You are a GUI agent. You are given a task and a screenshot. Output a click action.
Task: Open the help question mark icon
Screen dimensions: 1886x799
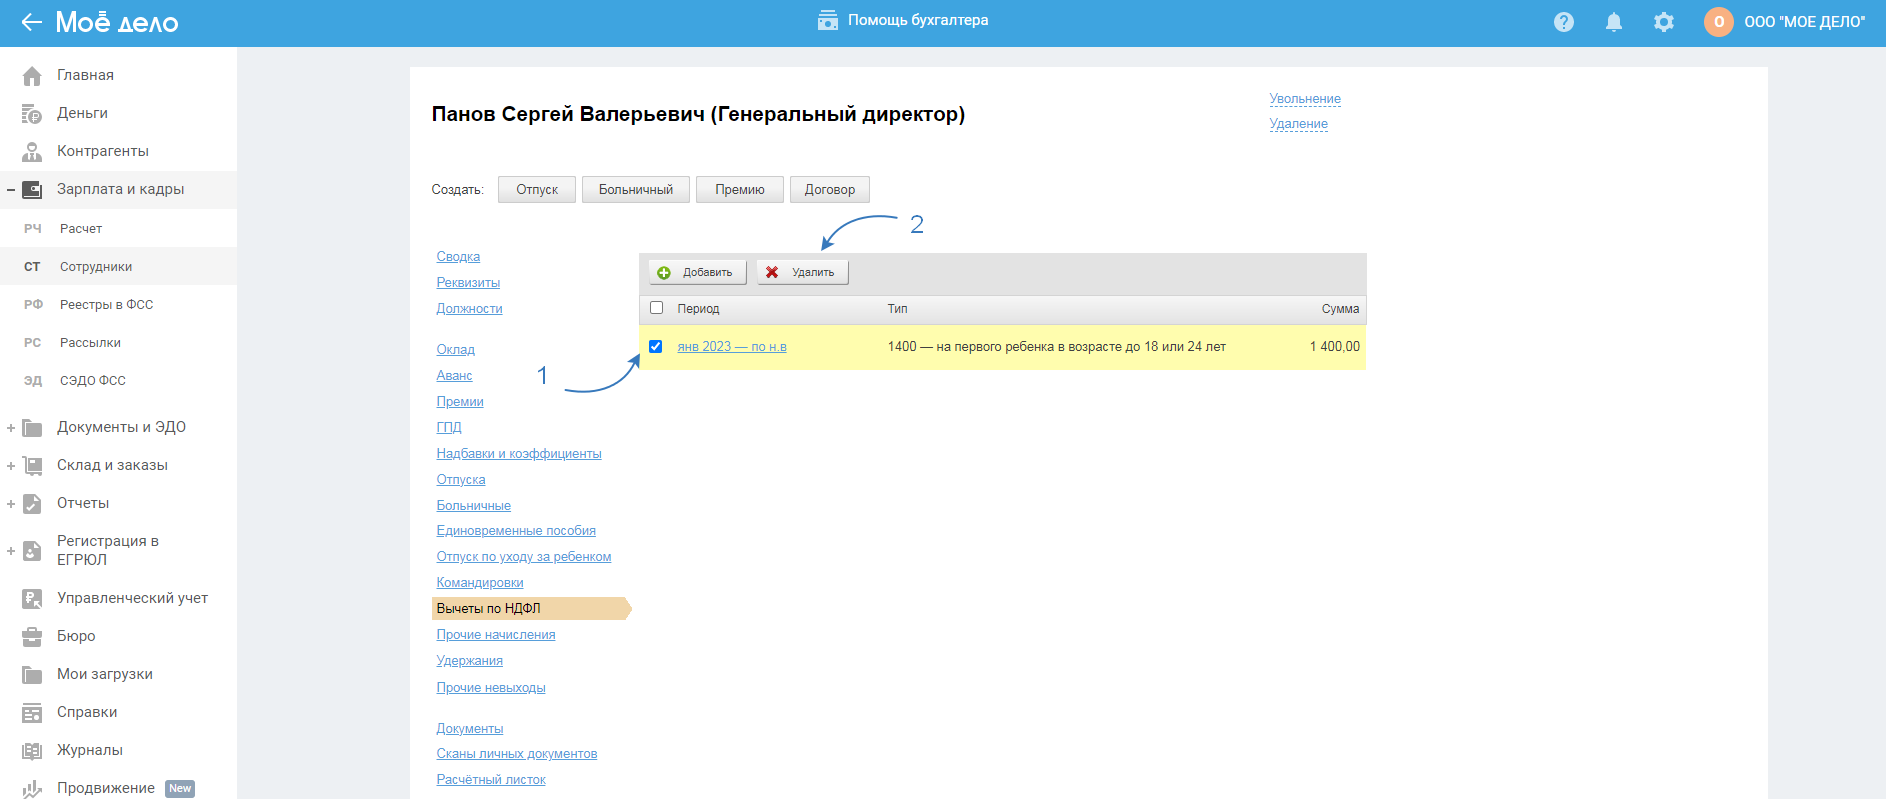[1564, 22]
